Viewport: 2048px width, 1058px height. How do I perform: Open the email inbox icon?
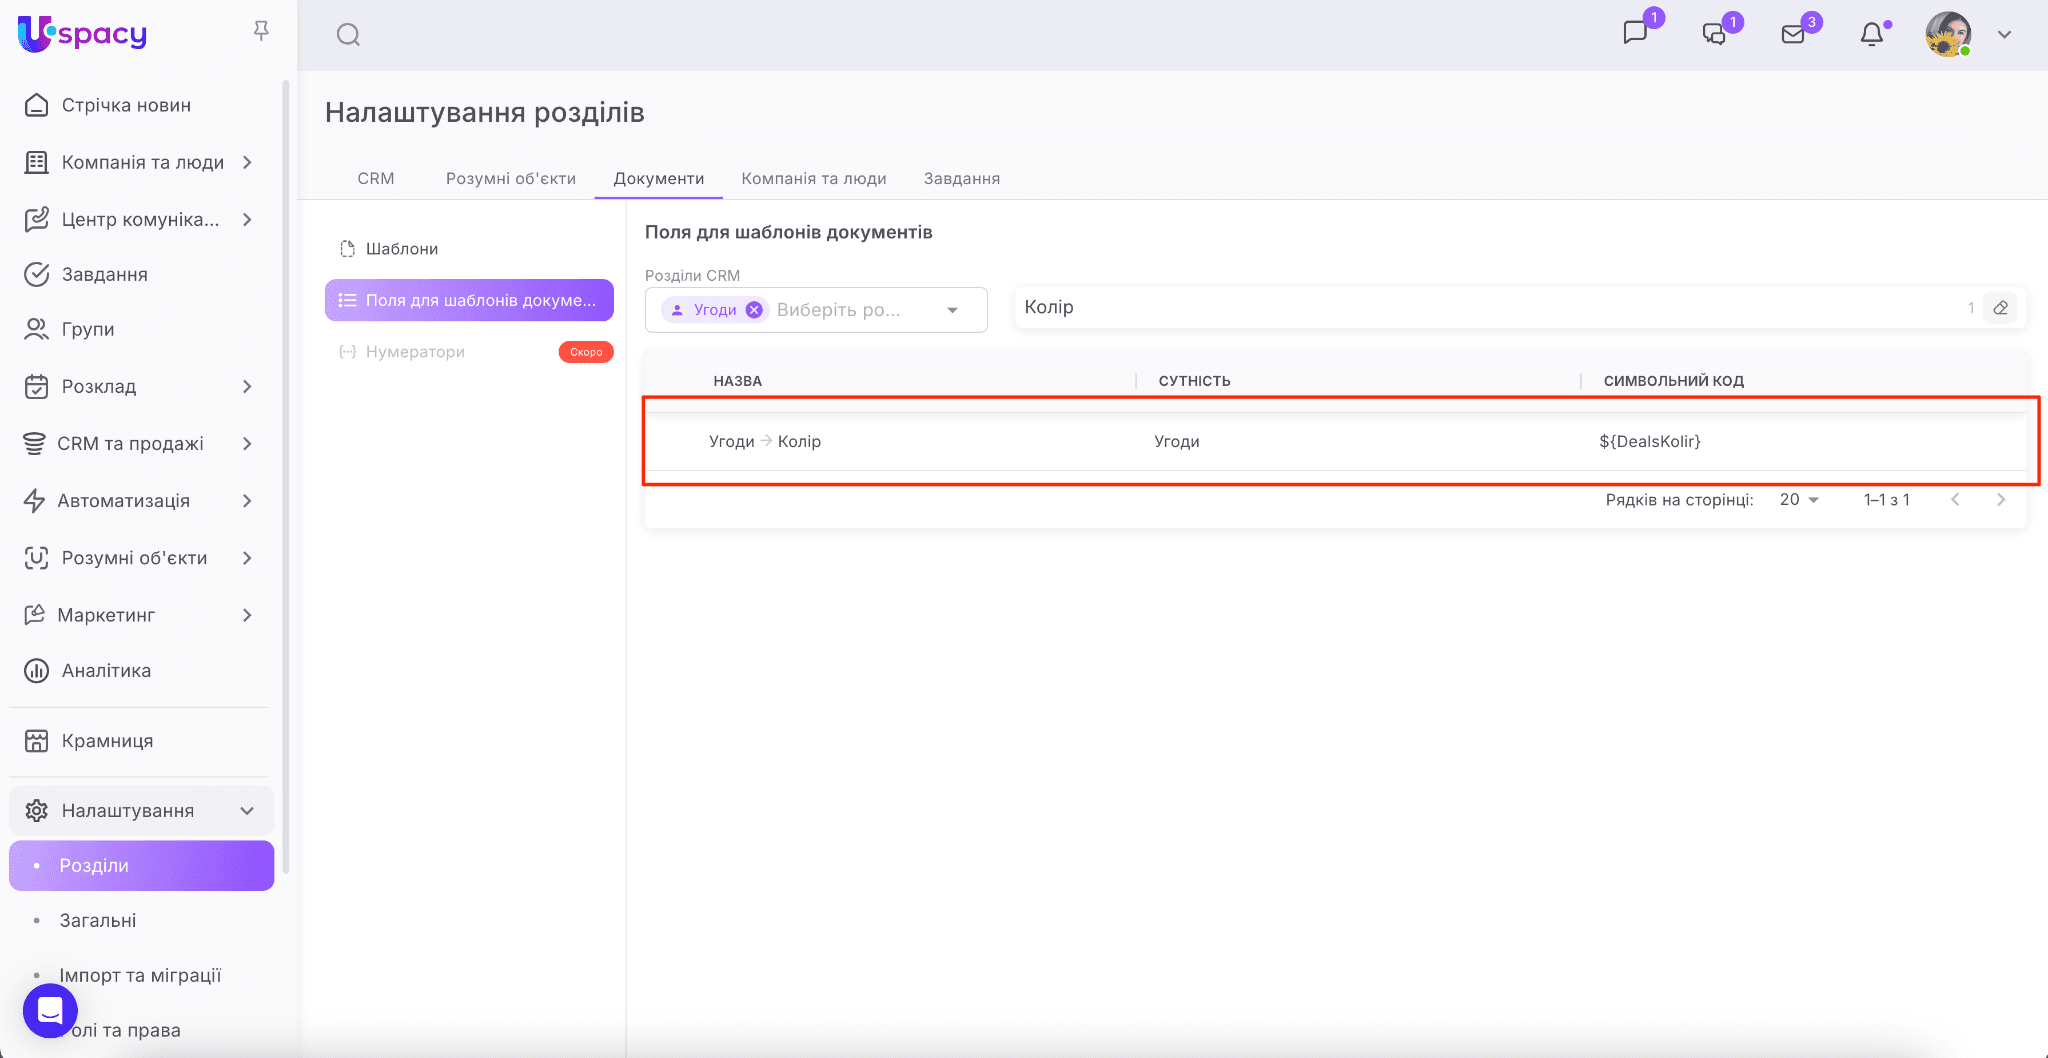(1793, 34)
